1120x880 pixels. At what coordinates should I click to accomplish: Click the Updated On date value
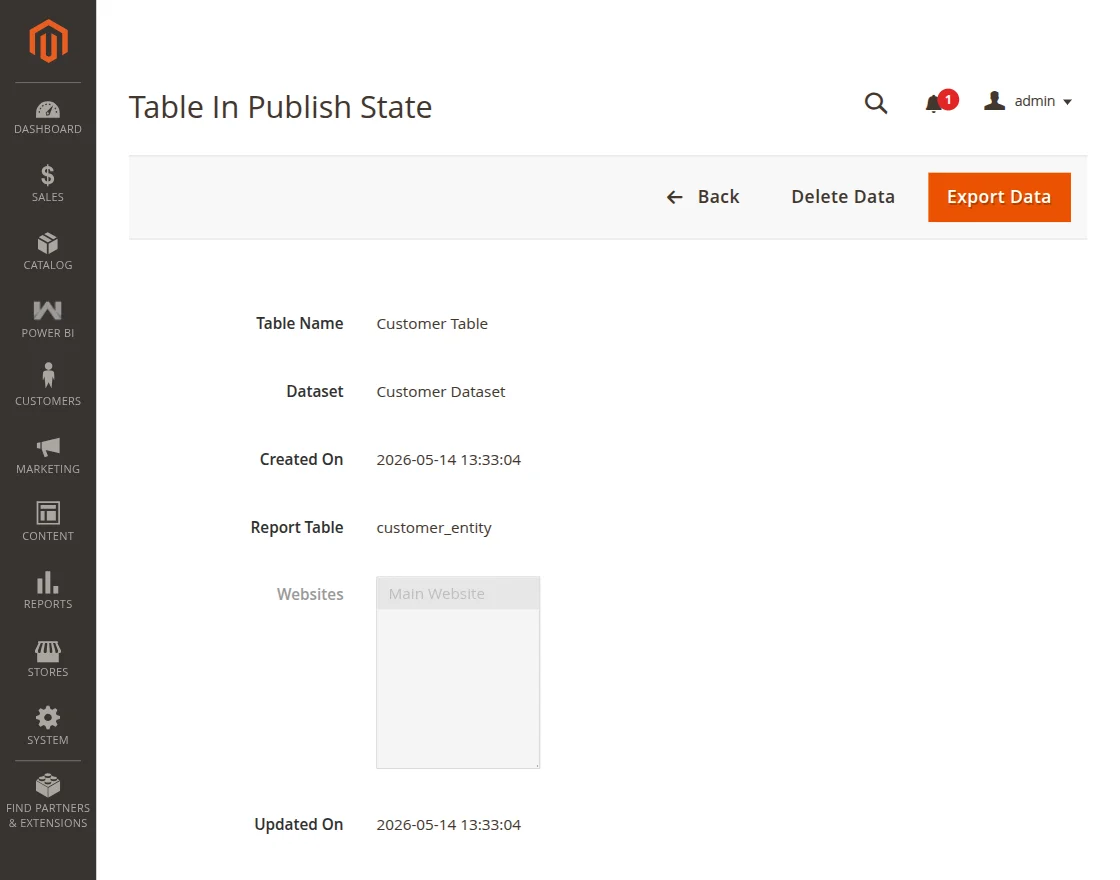coord(449,825)
